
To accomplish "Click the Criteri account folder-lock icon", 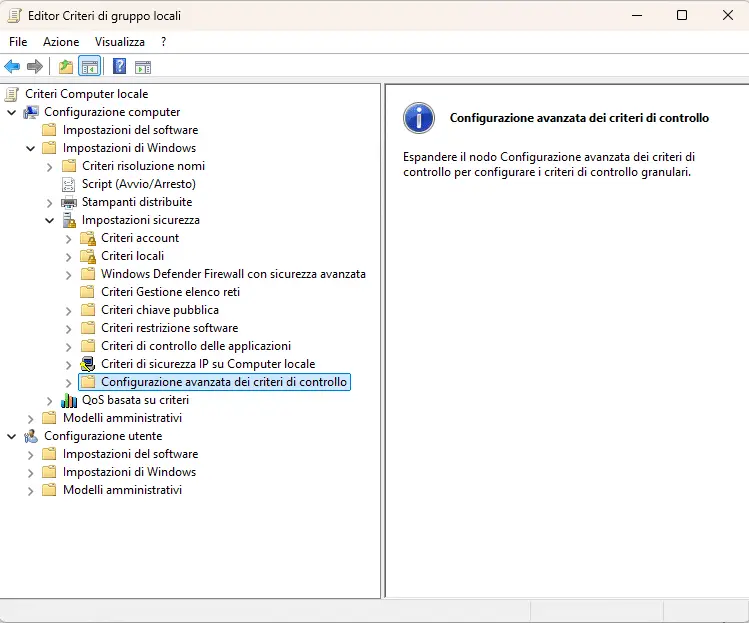I will (x=88, y=238).
